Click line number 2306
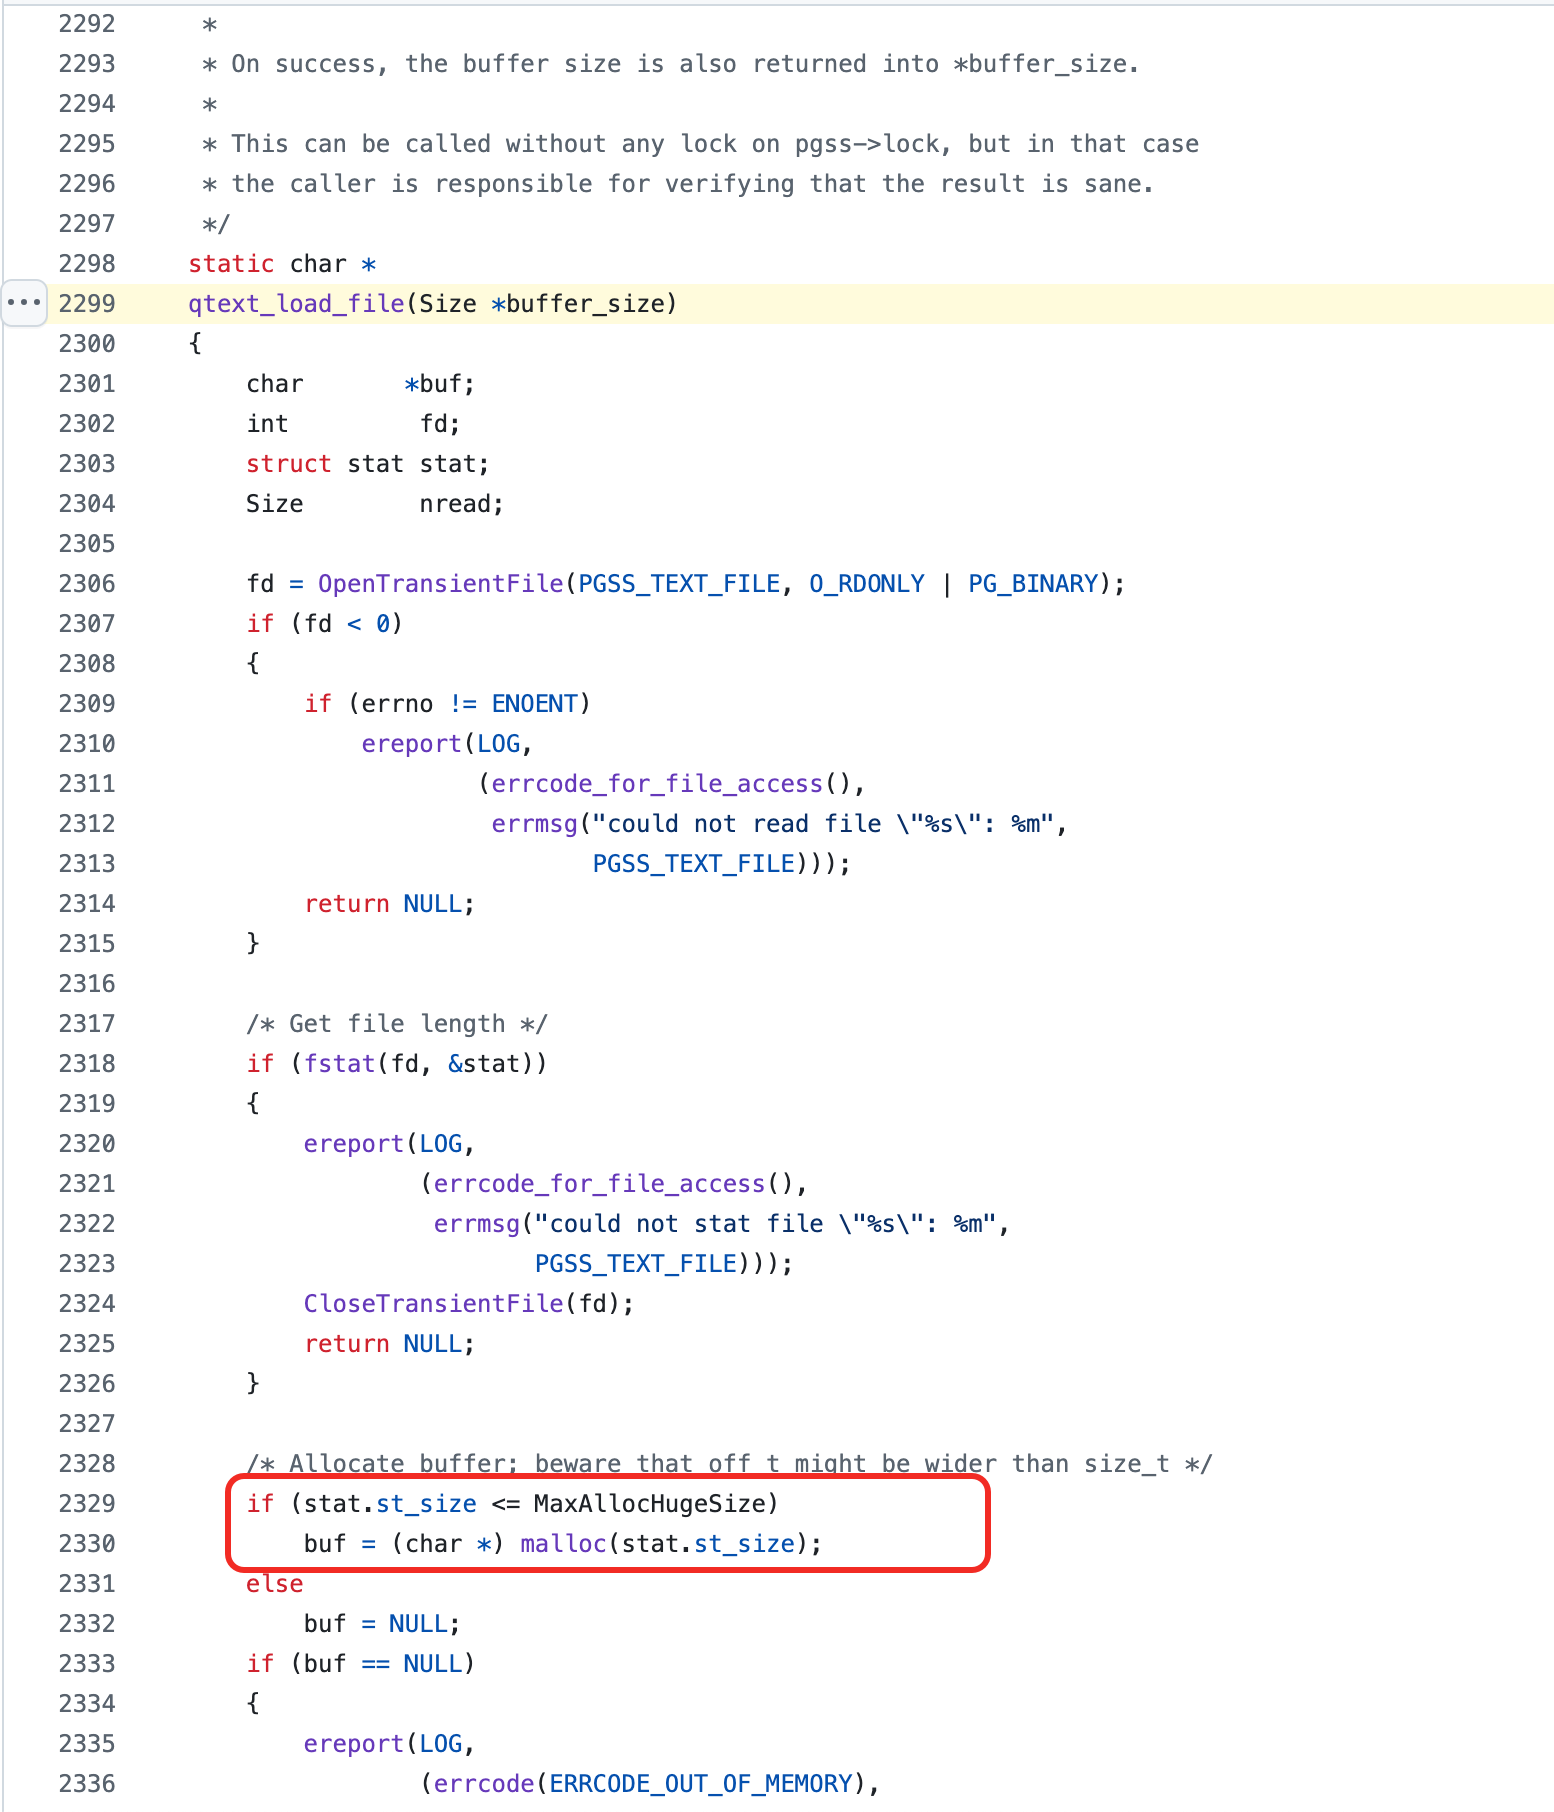The height and width of the screenshot is (1812, 1554). click(x=87, y=583)
